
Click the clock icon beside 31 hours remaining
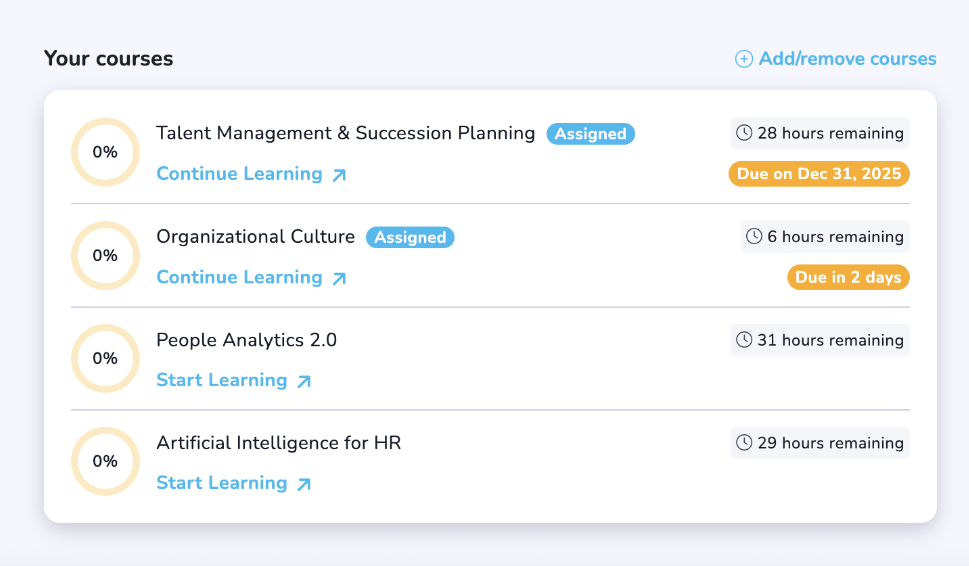744,340
